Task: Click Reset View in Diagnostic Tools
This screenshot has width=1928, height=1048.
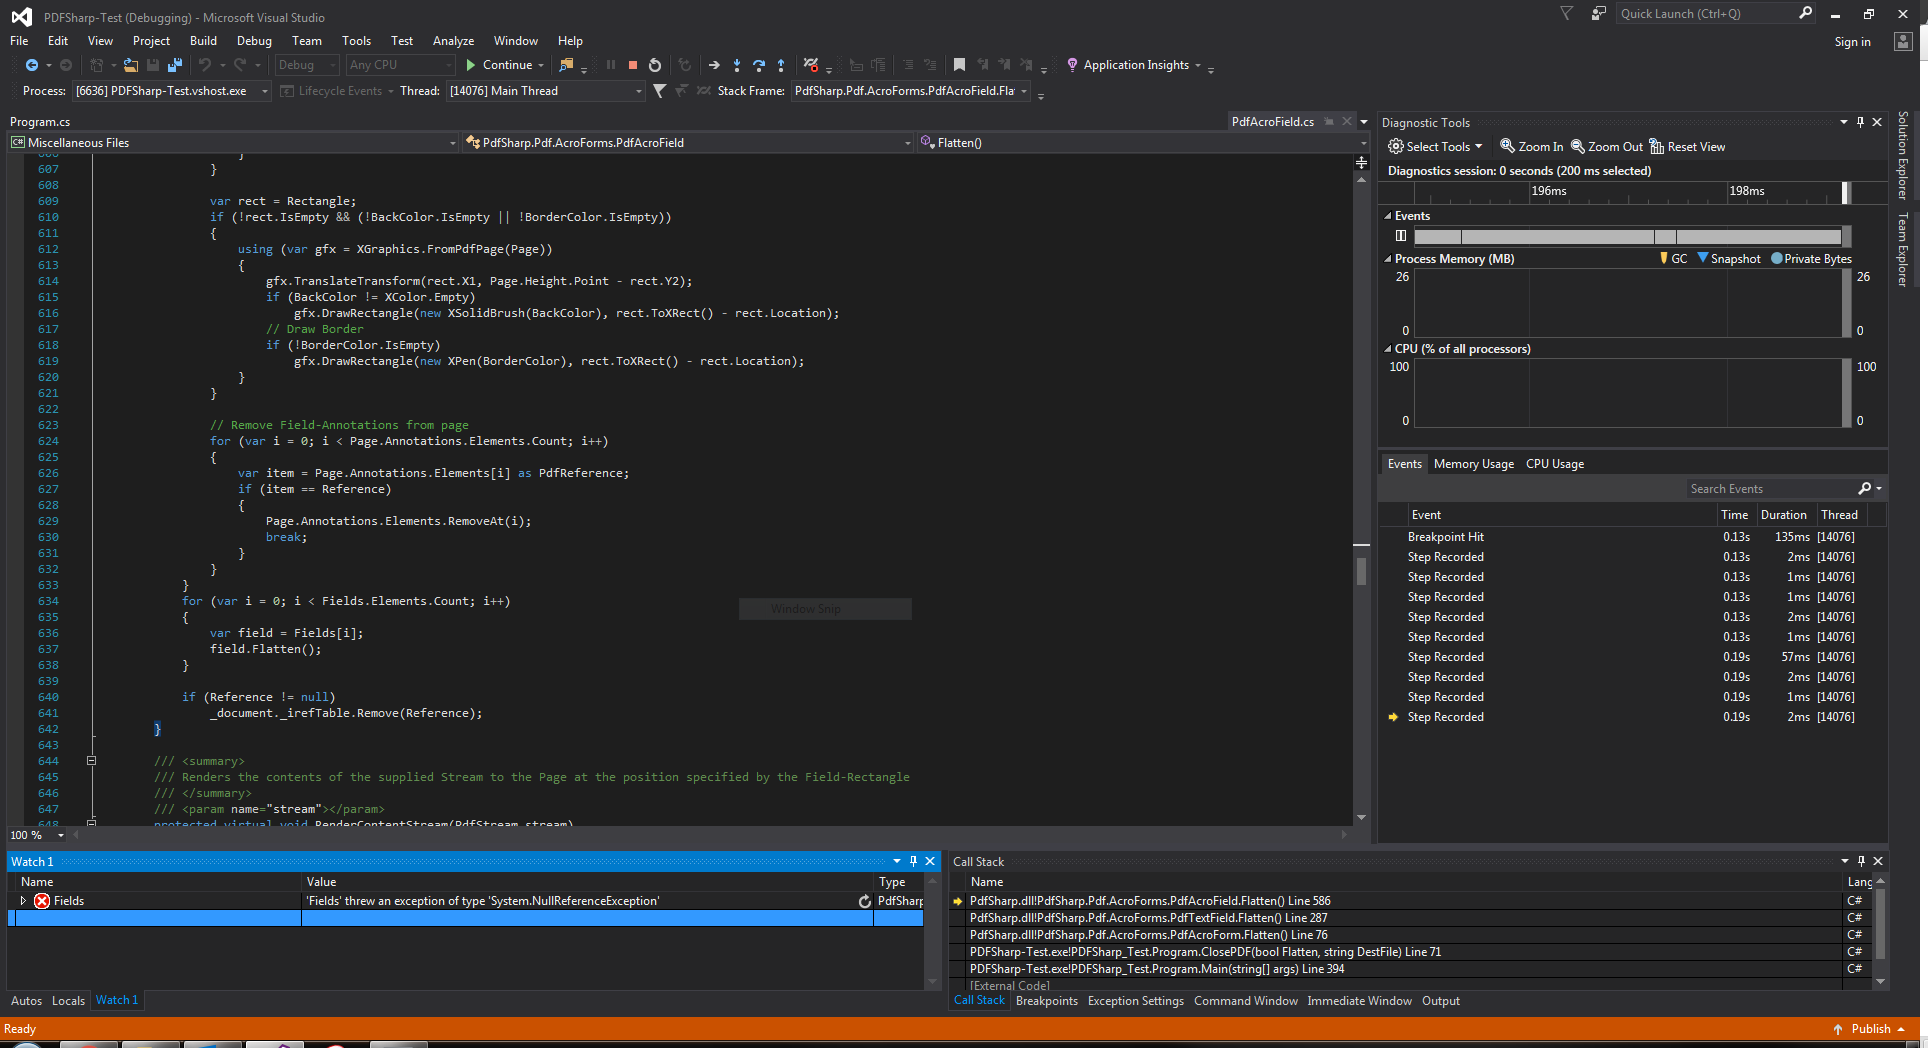Action: tap(1687, 147)
